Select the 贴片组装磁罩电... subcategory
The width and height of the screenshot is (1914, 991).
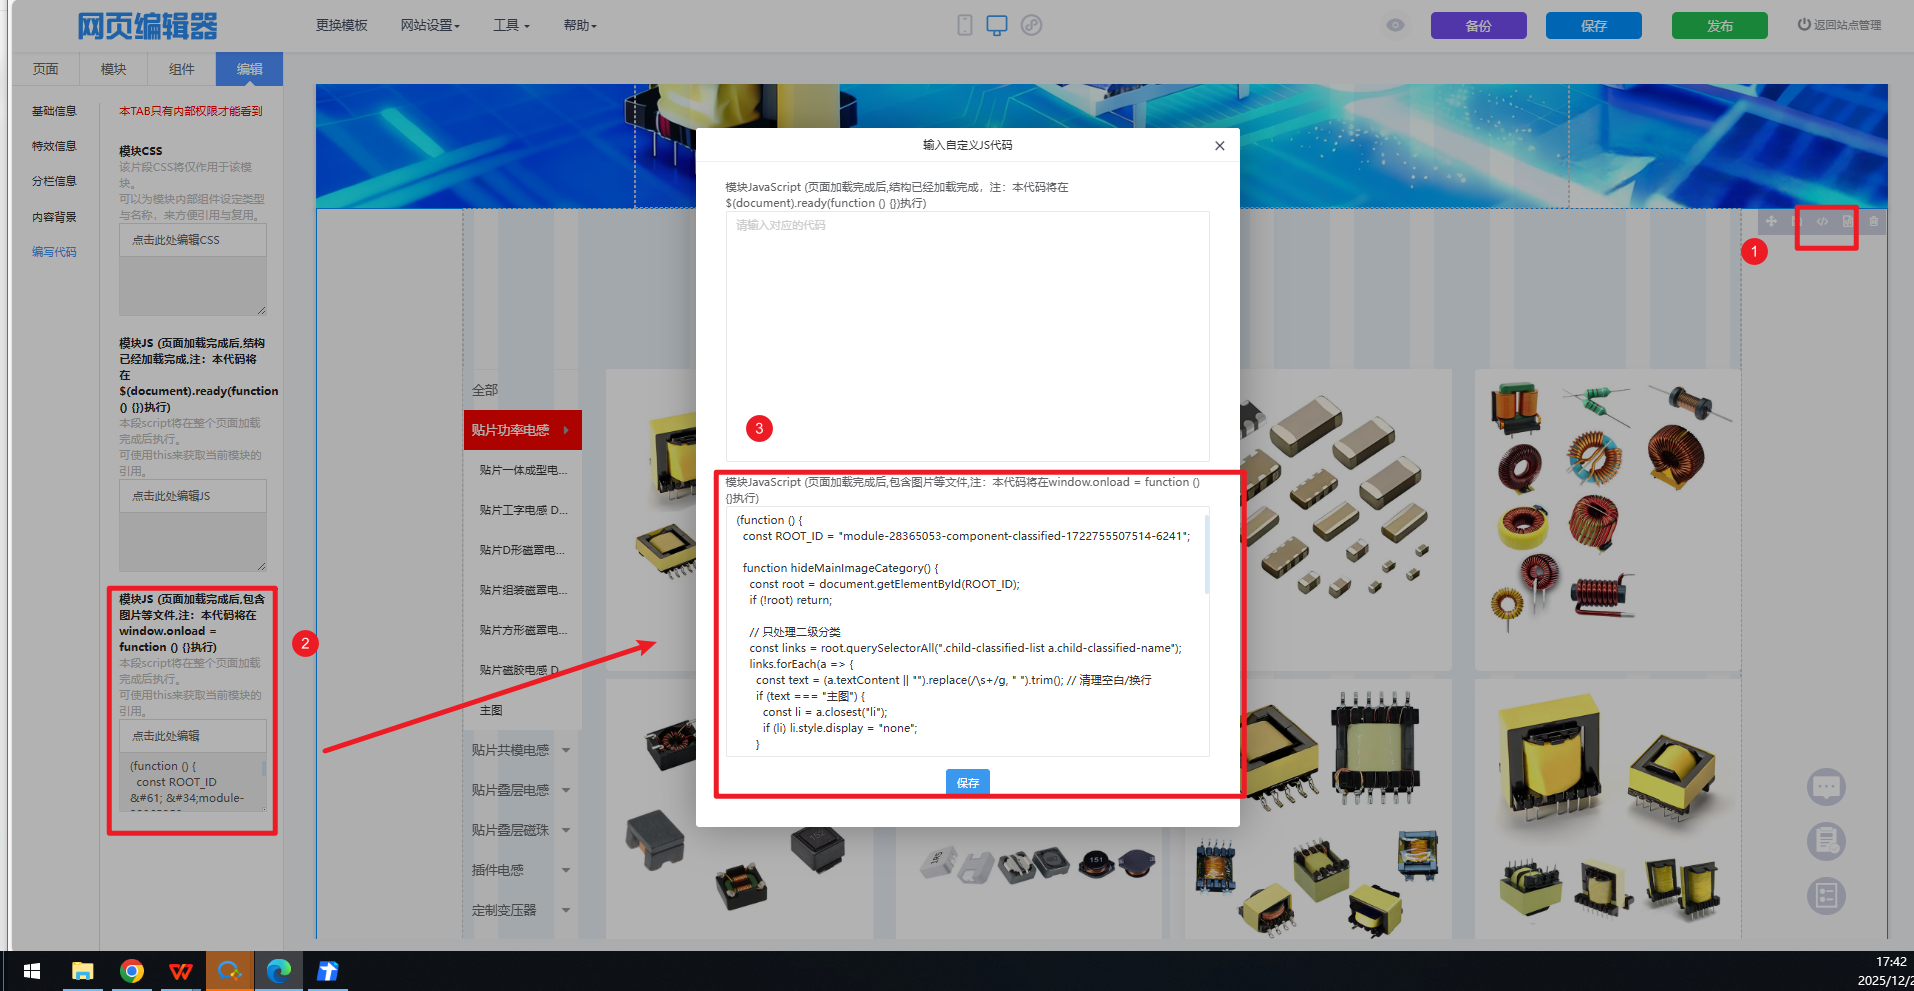(x=523, y=590)
